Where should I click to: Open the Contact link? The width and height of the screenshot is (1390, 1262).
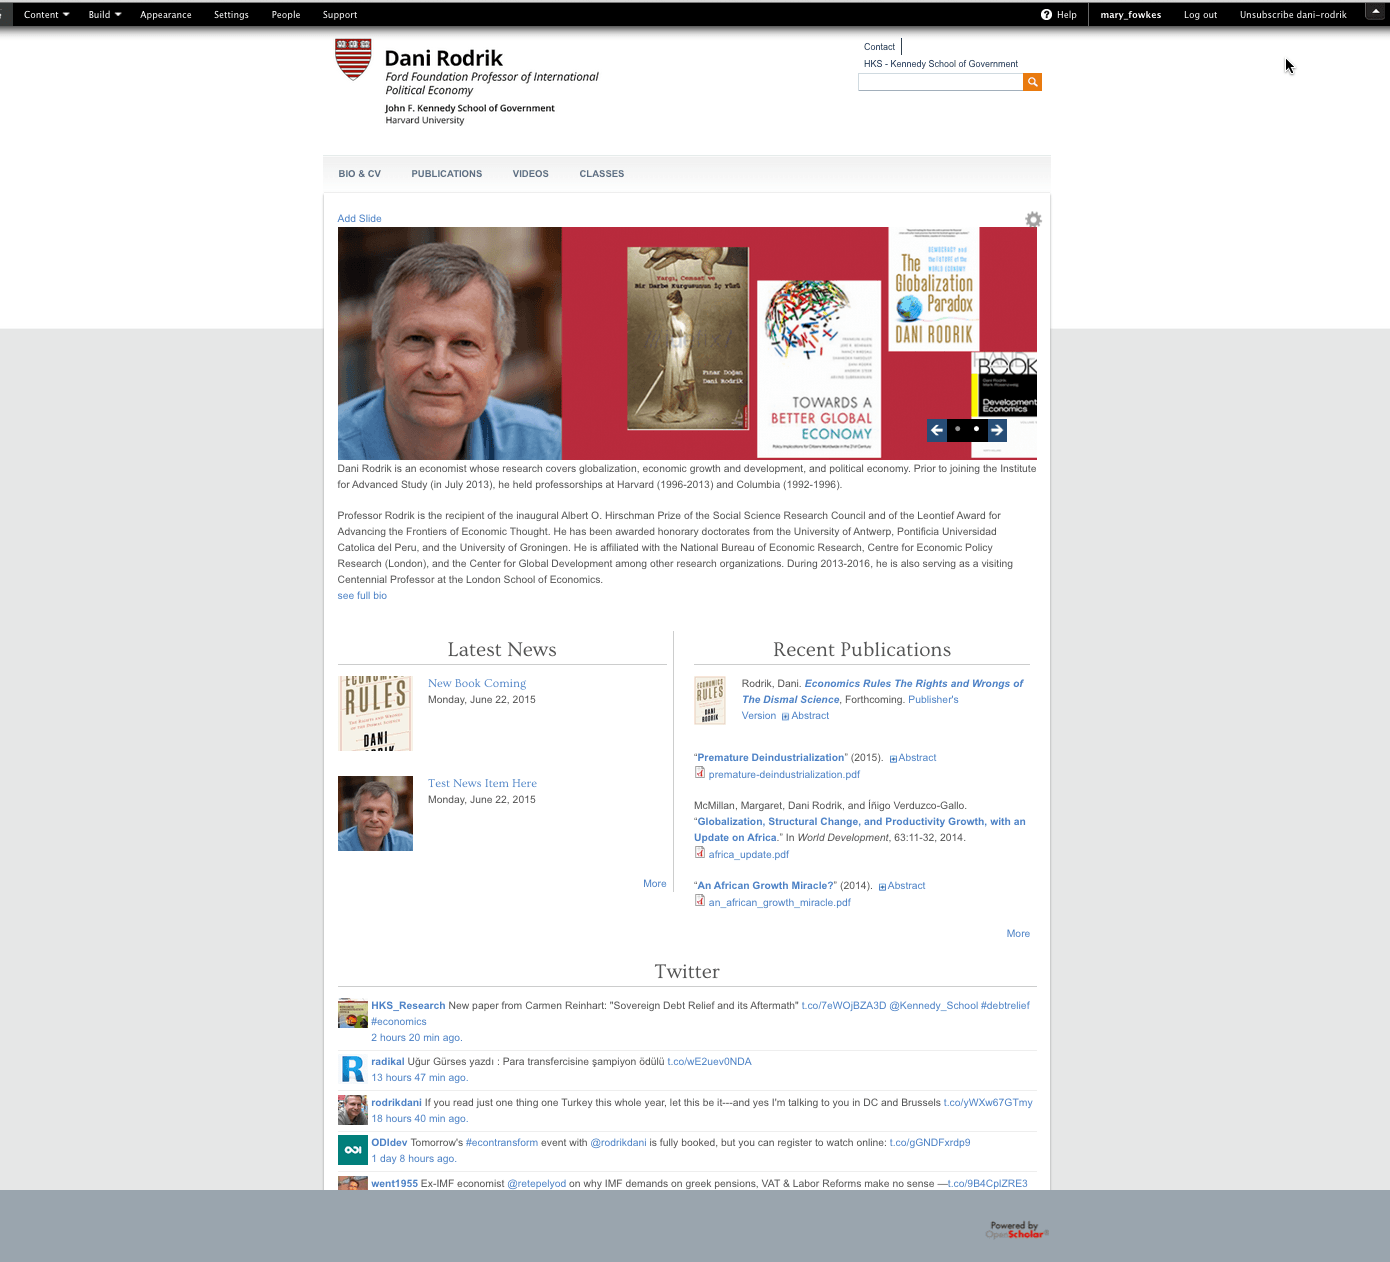[x=880, y=47]
